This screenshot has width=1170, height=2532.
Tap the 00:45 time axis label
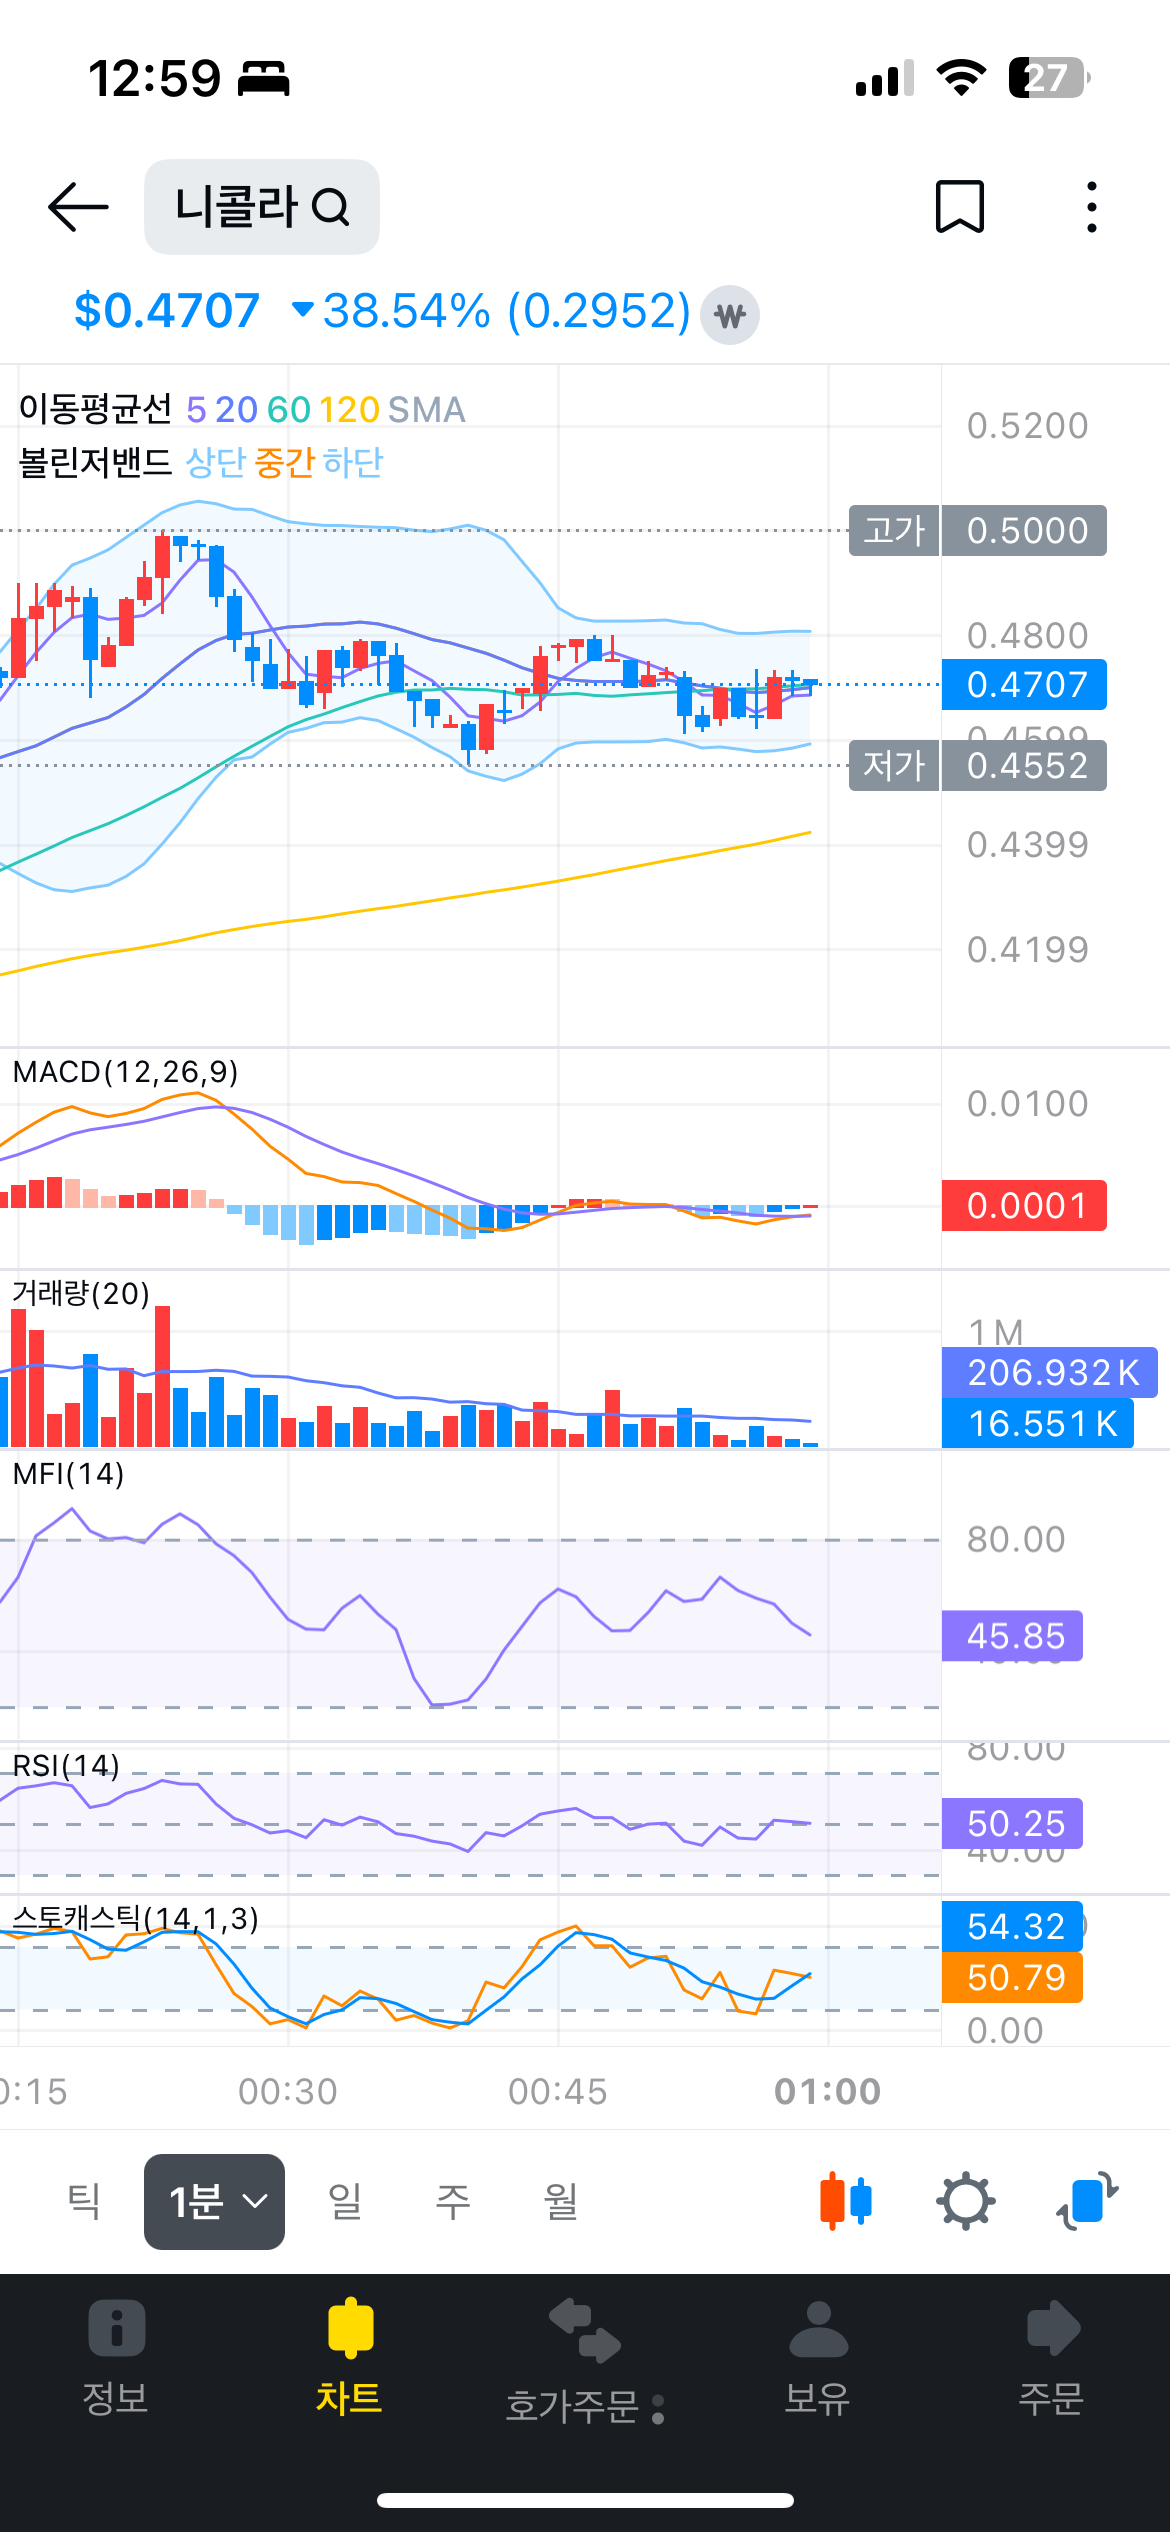click(x=557, y=2091)
